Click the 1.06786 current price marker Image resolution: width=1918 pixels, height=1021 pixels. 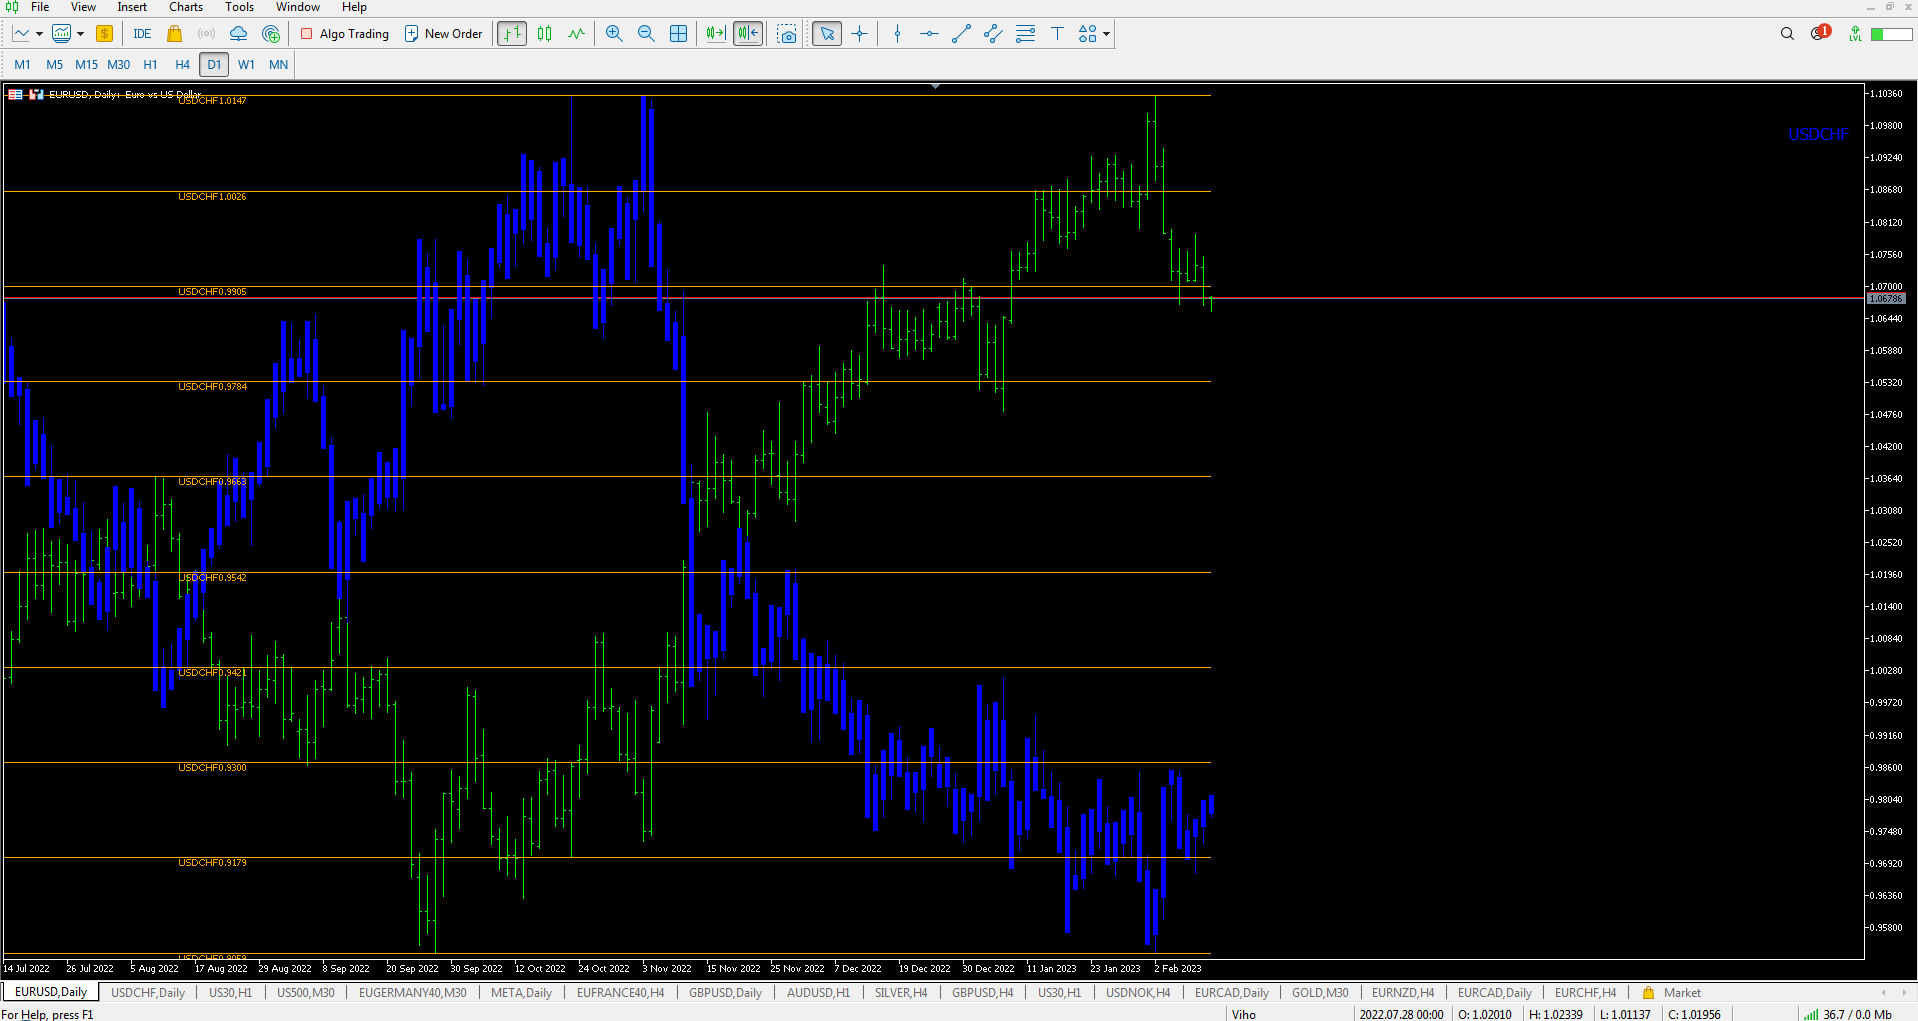(1886, 299)
